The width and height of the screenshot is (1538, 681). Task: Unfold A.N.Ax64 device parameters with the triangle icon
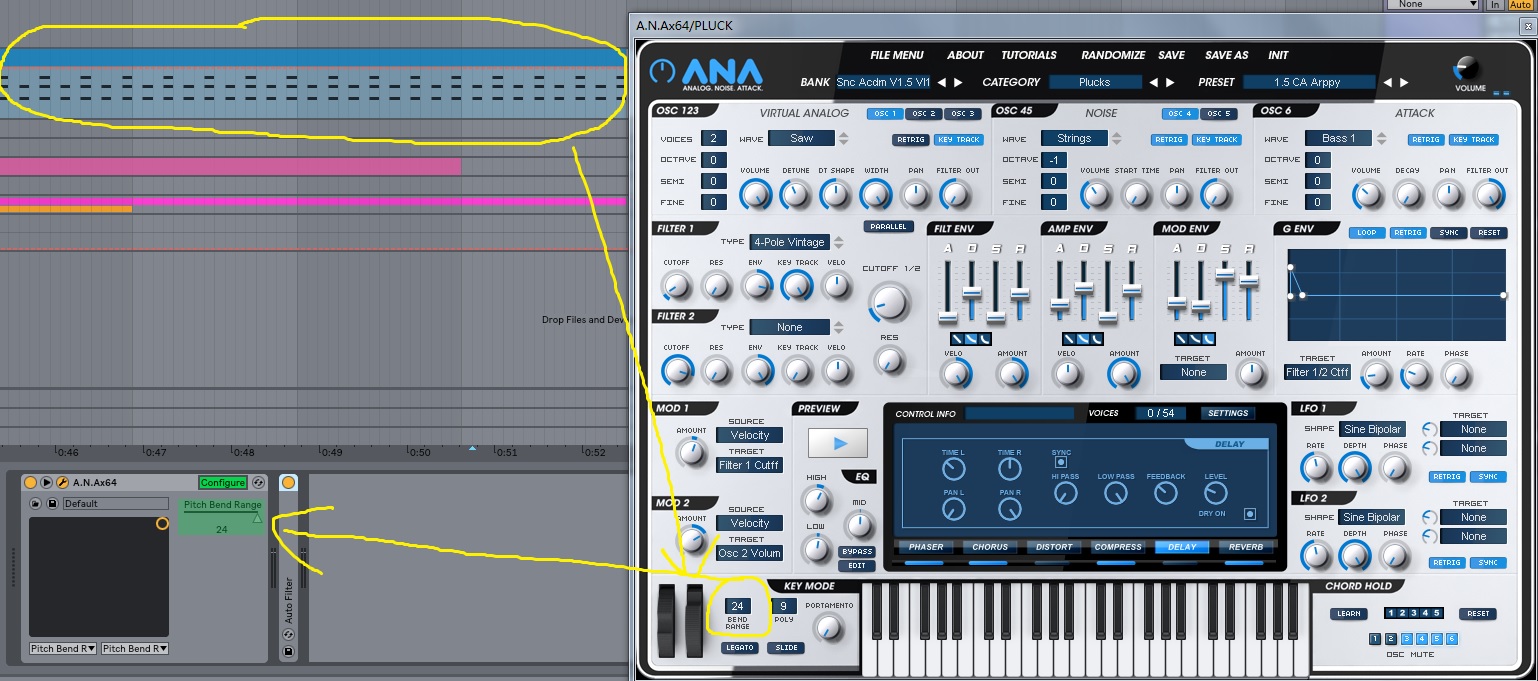pos(46,482)
